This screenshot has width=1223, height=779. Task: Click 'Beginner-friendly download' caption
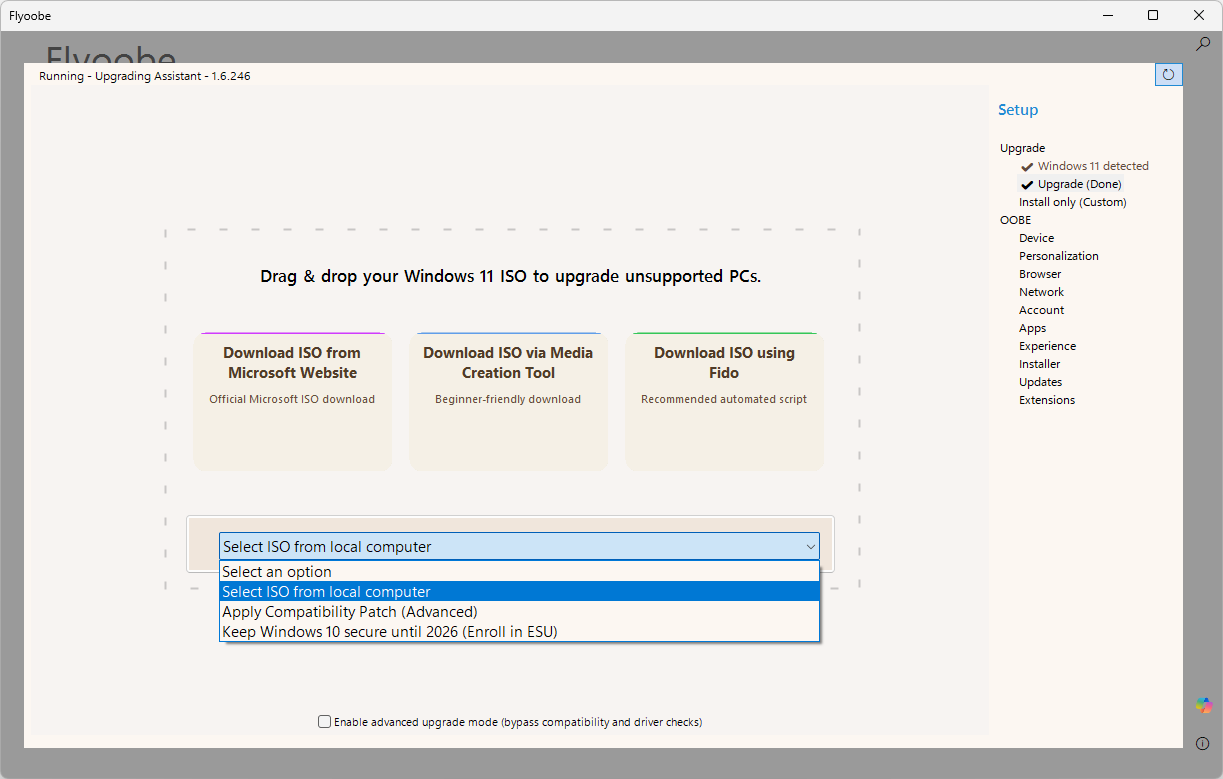(508, 399)
